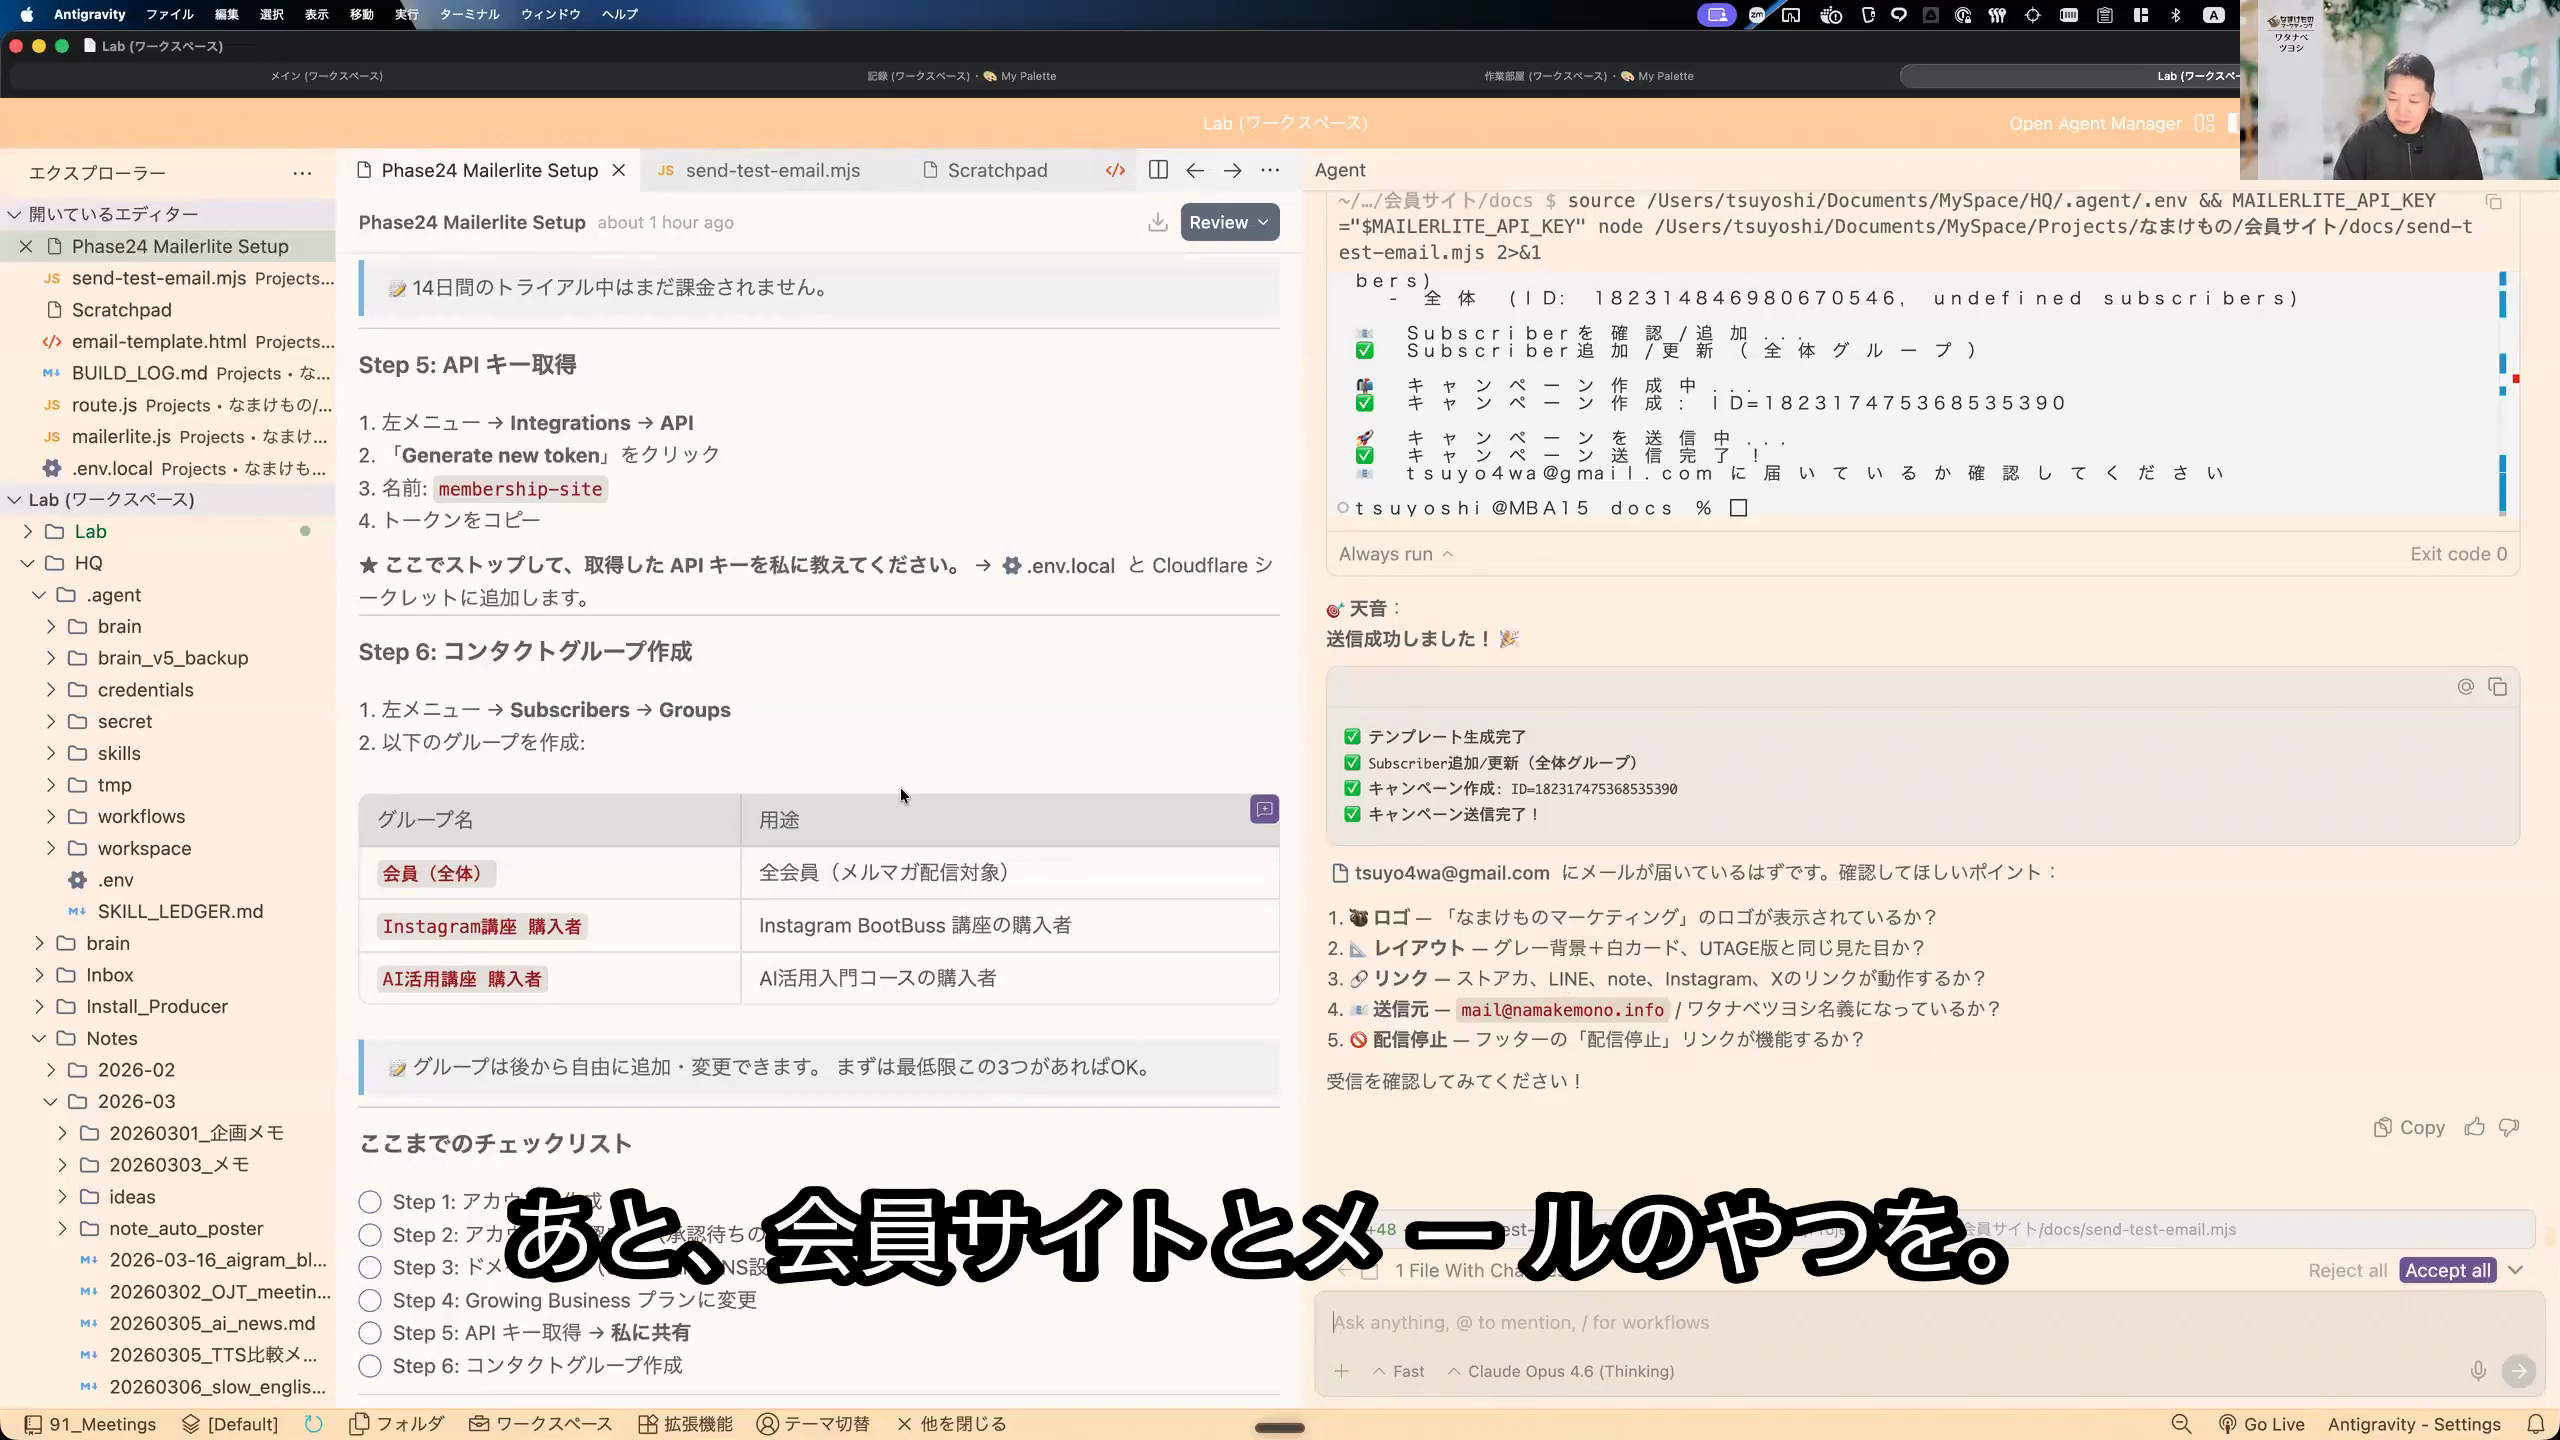The image size is (2560, 1440).
Task: Expand the chevron beside Accept all
Action: tap(2515, 1270)
